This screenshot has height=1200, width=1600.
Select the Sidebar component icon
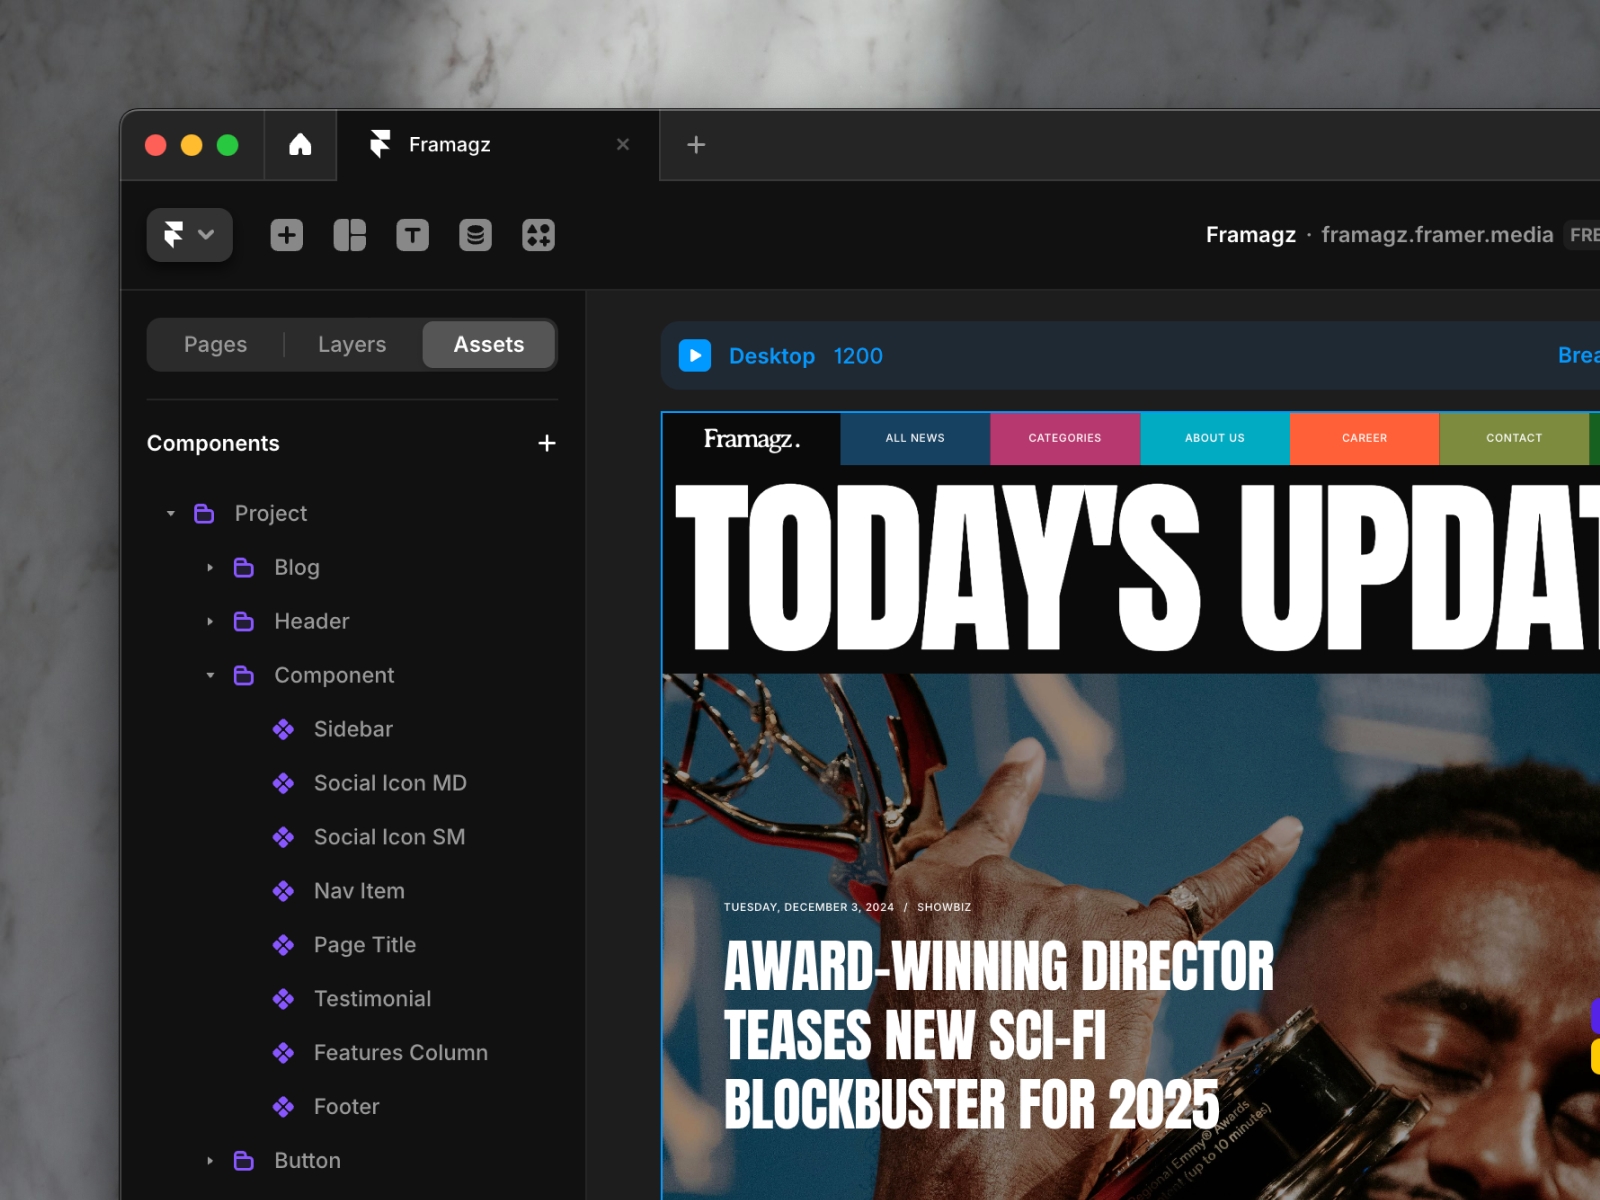pyautogui.click(x=284, y=729)
